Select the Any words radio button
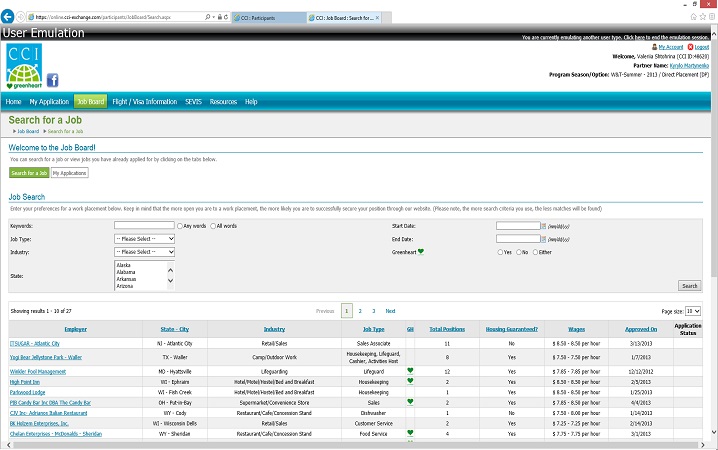Image resolution: width=718 pixels, height=450 pixels. [180, 226]
